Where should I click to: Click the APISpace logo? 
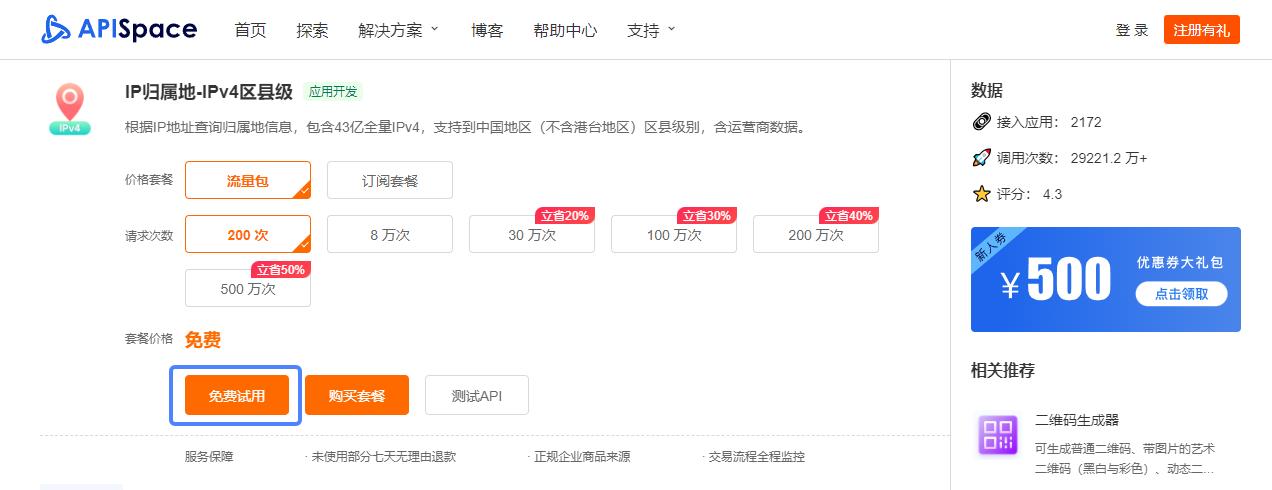coord(119,30)
